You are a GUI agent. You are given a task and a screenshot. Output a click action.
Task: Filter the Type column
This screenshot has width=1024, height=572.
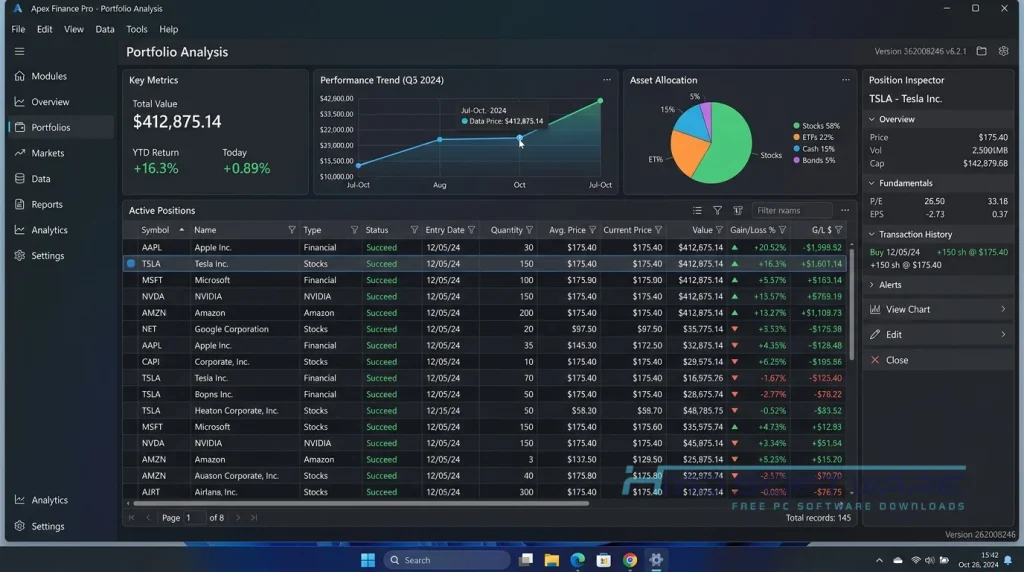coord(355,230)
